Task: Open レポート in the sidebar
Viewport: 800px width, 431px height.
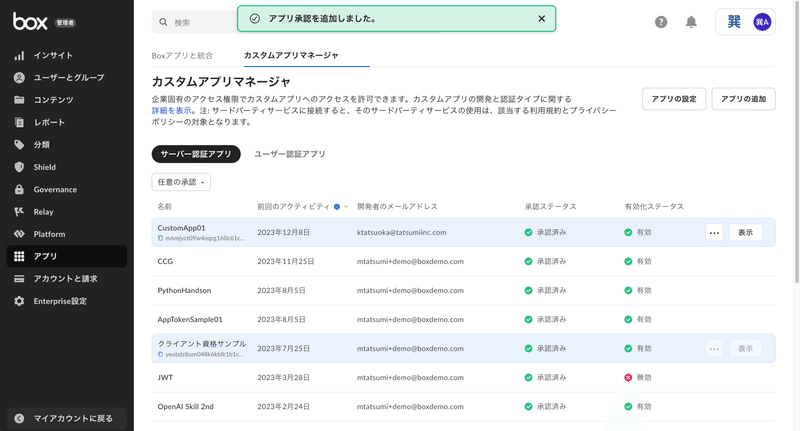Action: click(x=66, y=122)
